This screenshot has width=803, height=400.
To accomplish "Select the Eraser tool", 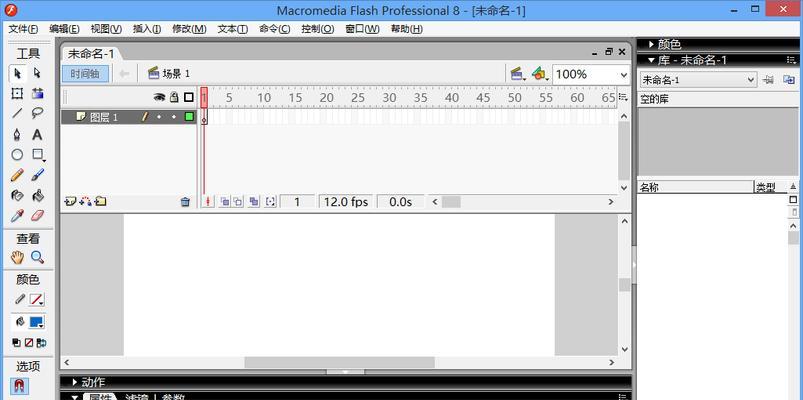I will click(x=37, y=216).
